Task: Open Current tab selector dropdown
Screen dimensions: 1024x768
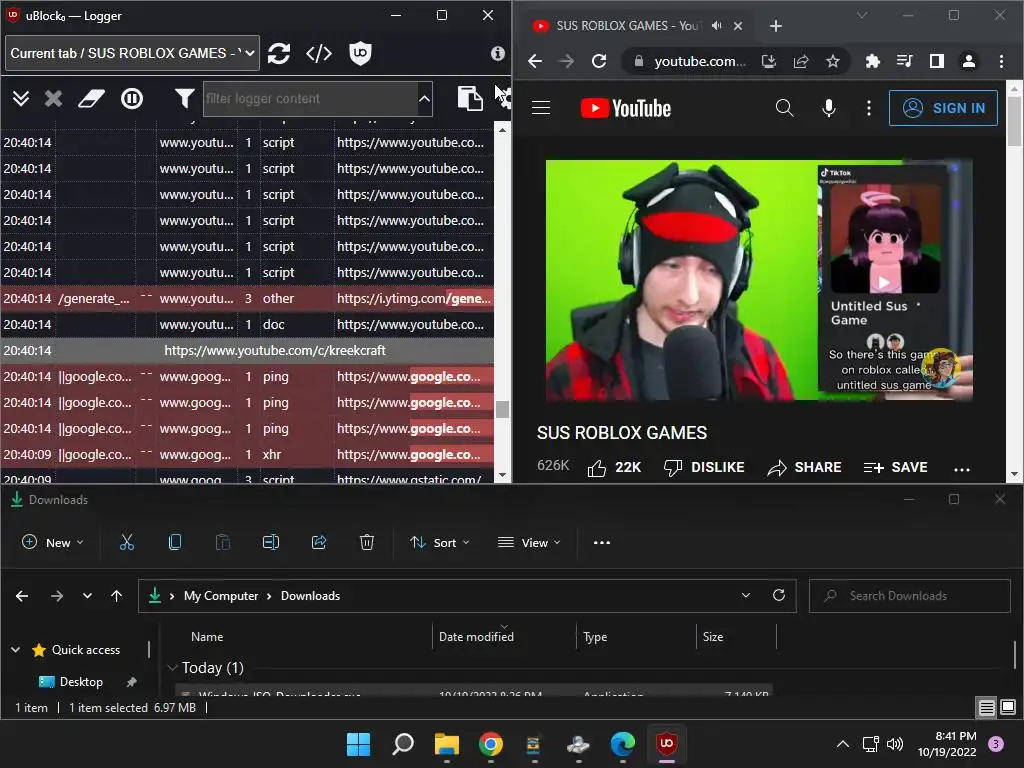Action: click(133, 53)
